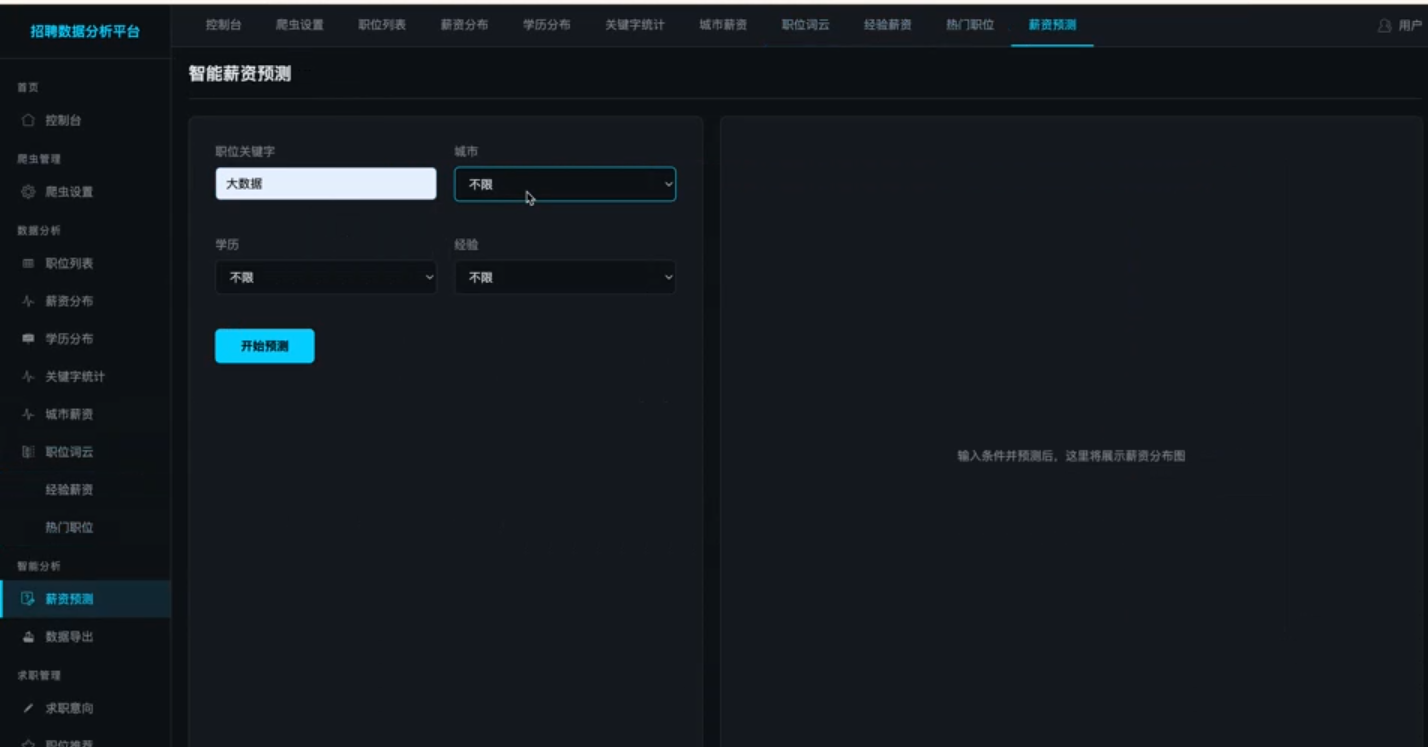1428x747 pixels.
Task: Click the icon beside 职位词云 in sidebar
Action: (28, 452)
